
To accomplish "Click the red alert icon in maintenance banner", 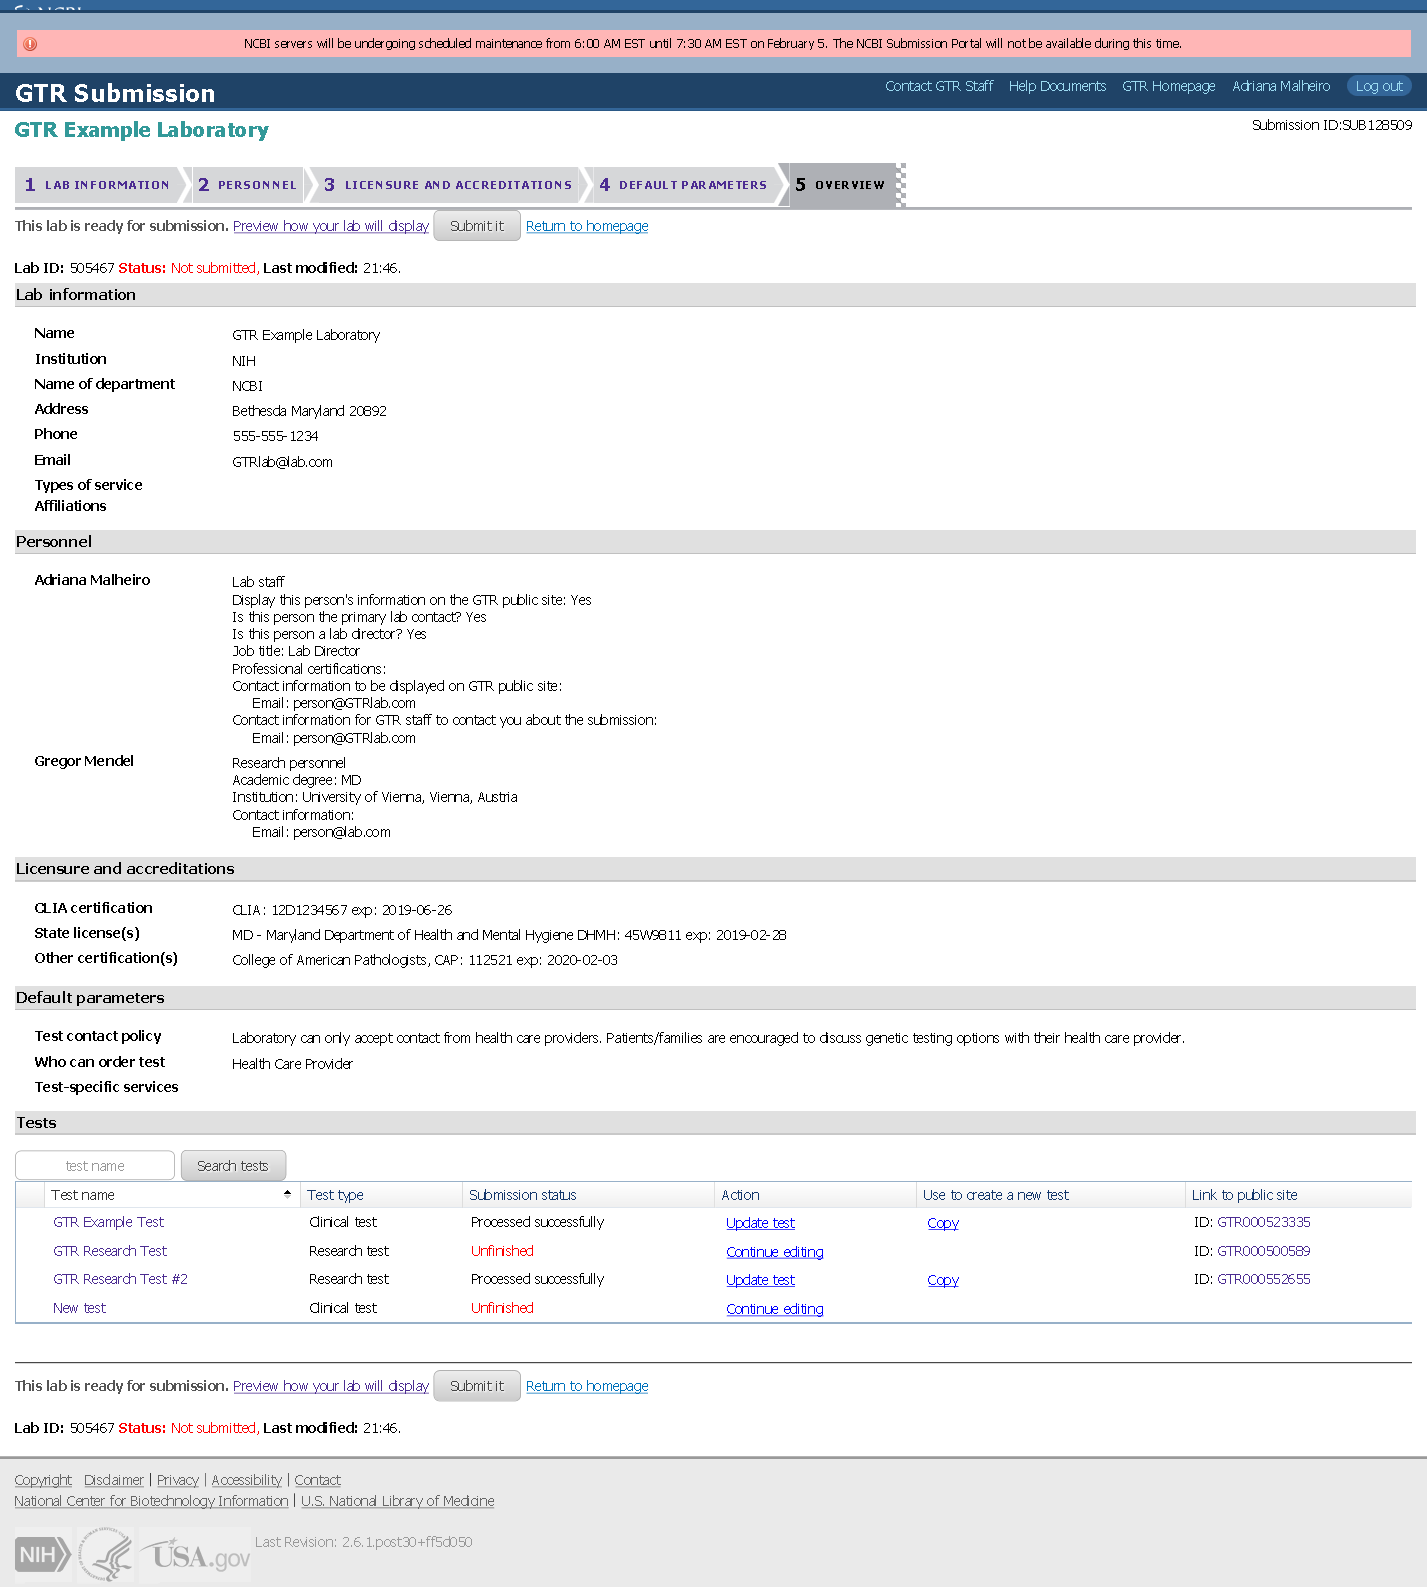I will (x=30, y=44).
